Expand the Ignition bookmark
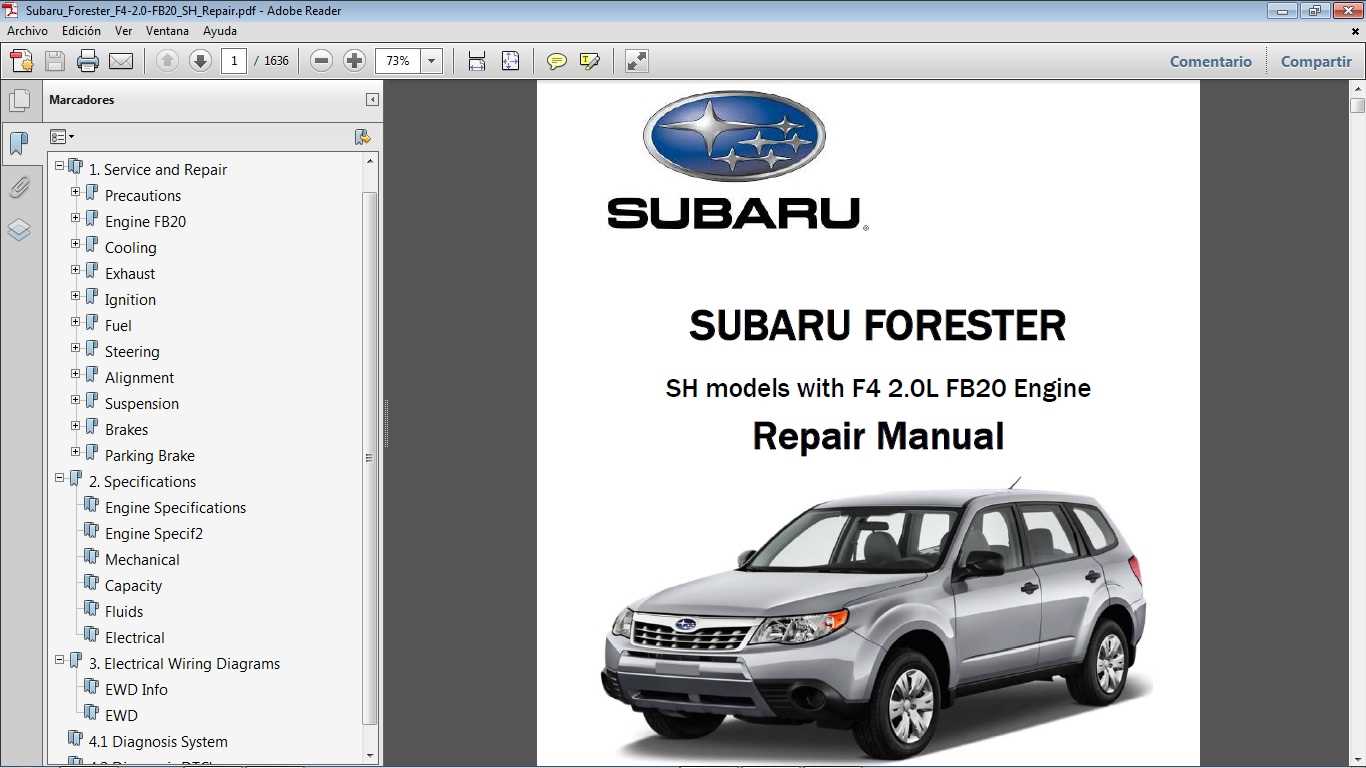The width and height of the screenshot is (1366, 768). click(75, 295)
